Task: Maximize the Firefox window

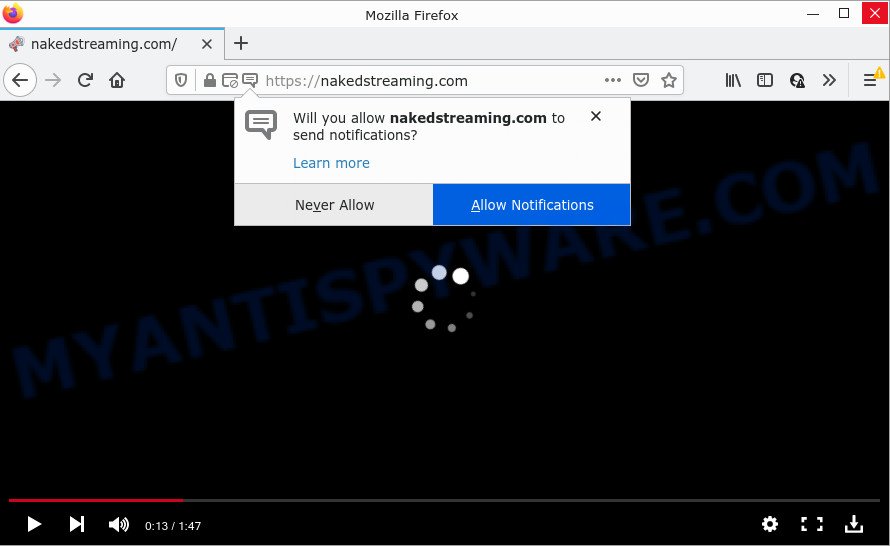Action: 844,13
